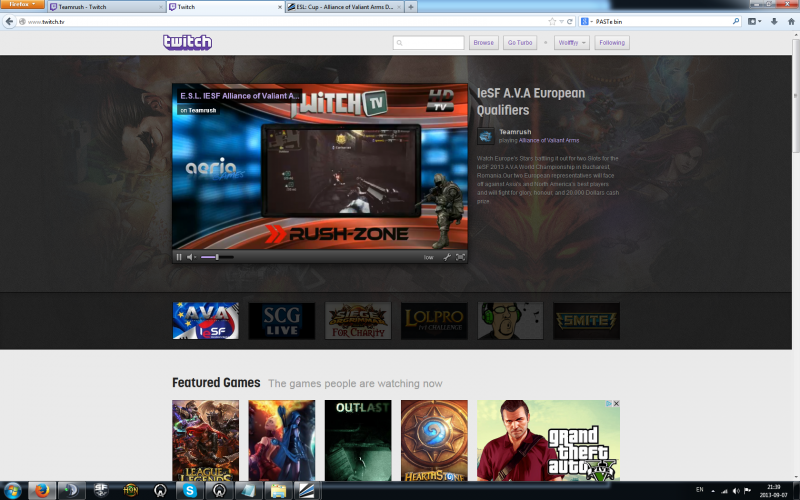The height and width of the screenshot is (500, 800).
Task: Select the SMITE featured thumbnail
Action: point(586,320)
